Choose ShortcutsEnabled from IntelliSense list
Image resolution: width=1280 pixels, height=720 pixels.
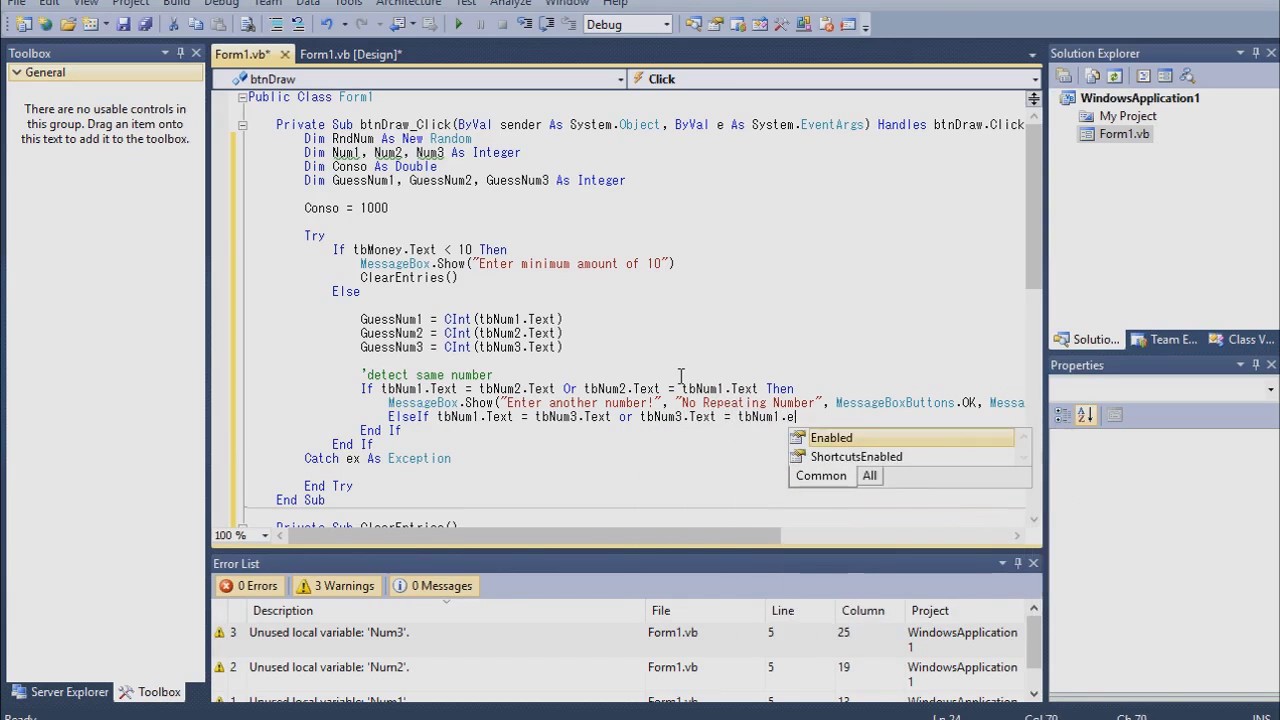[902, 457]
